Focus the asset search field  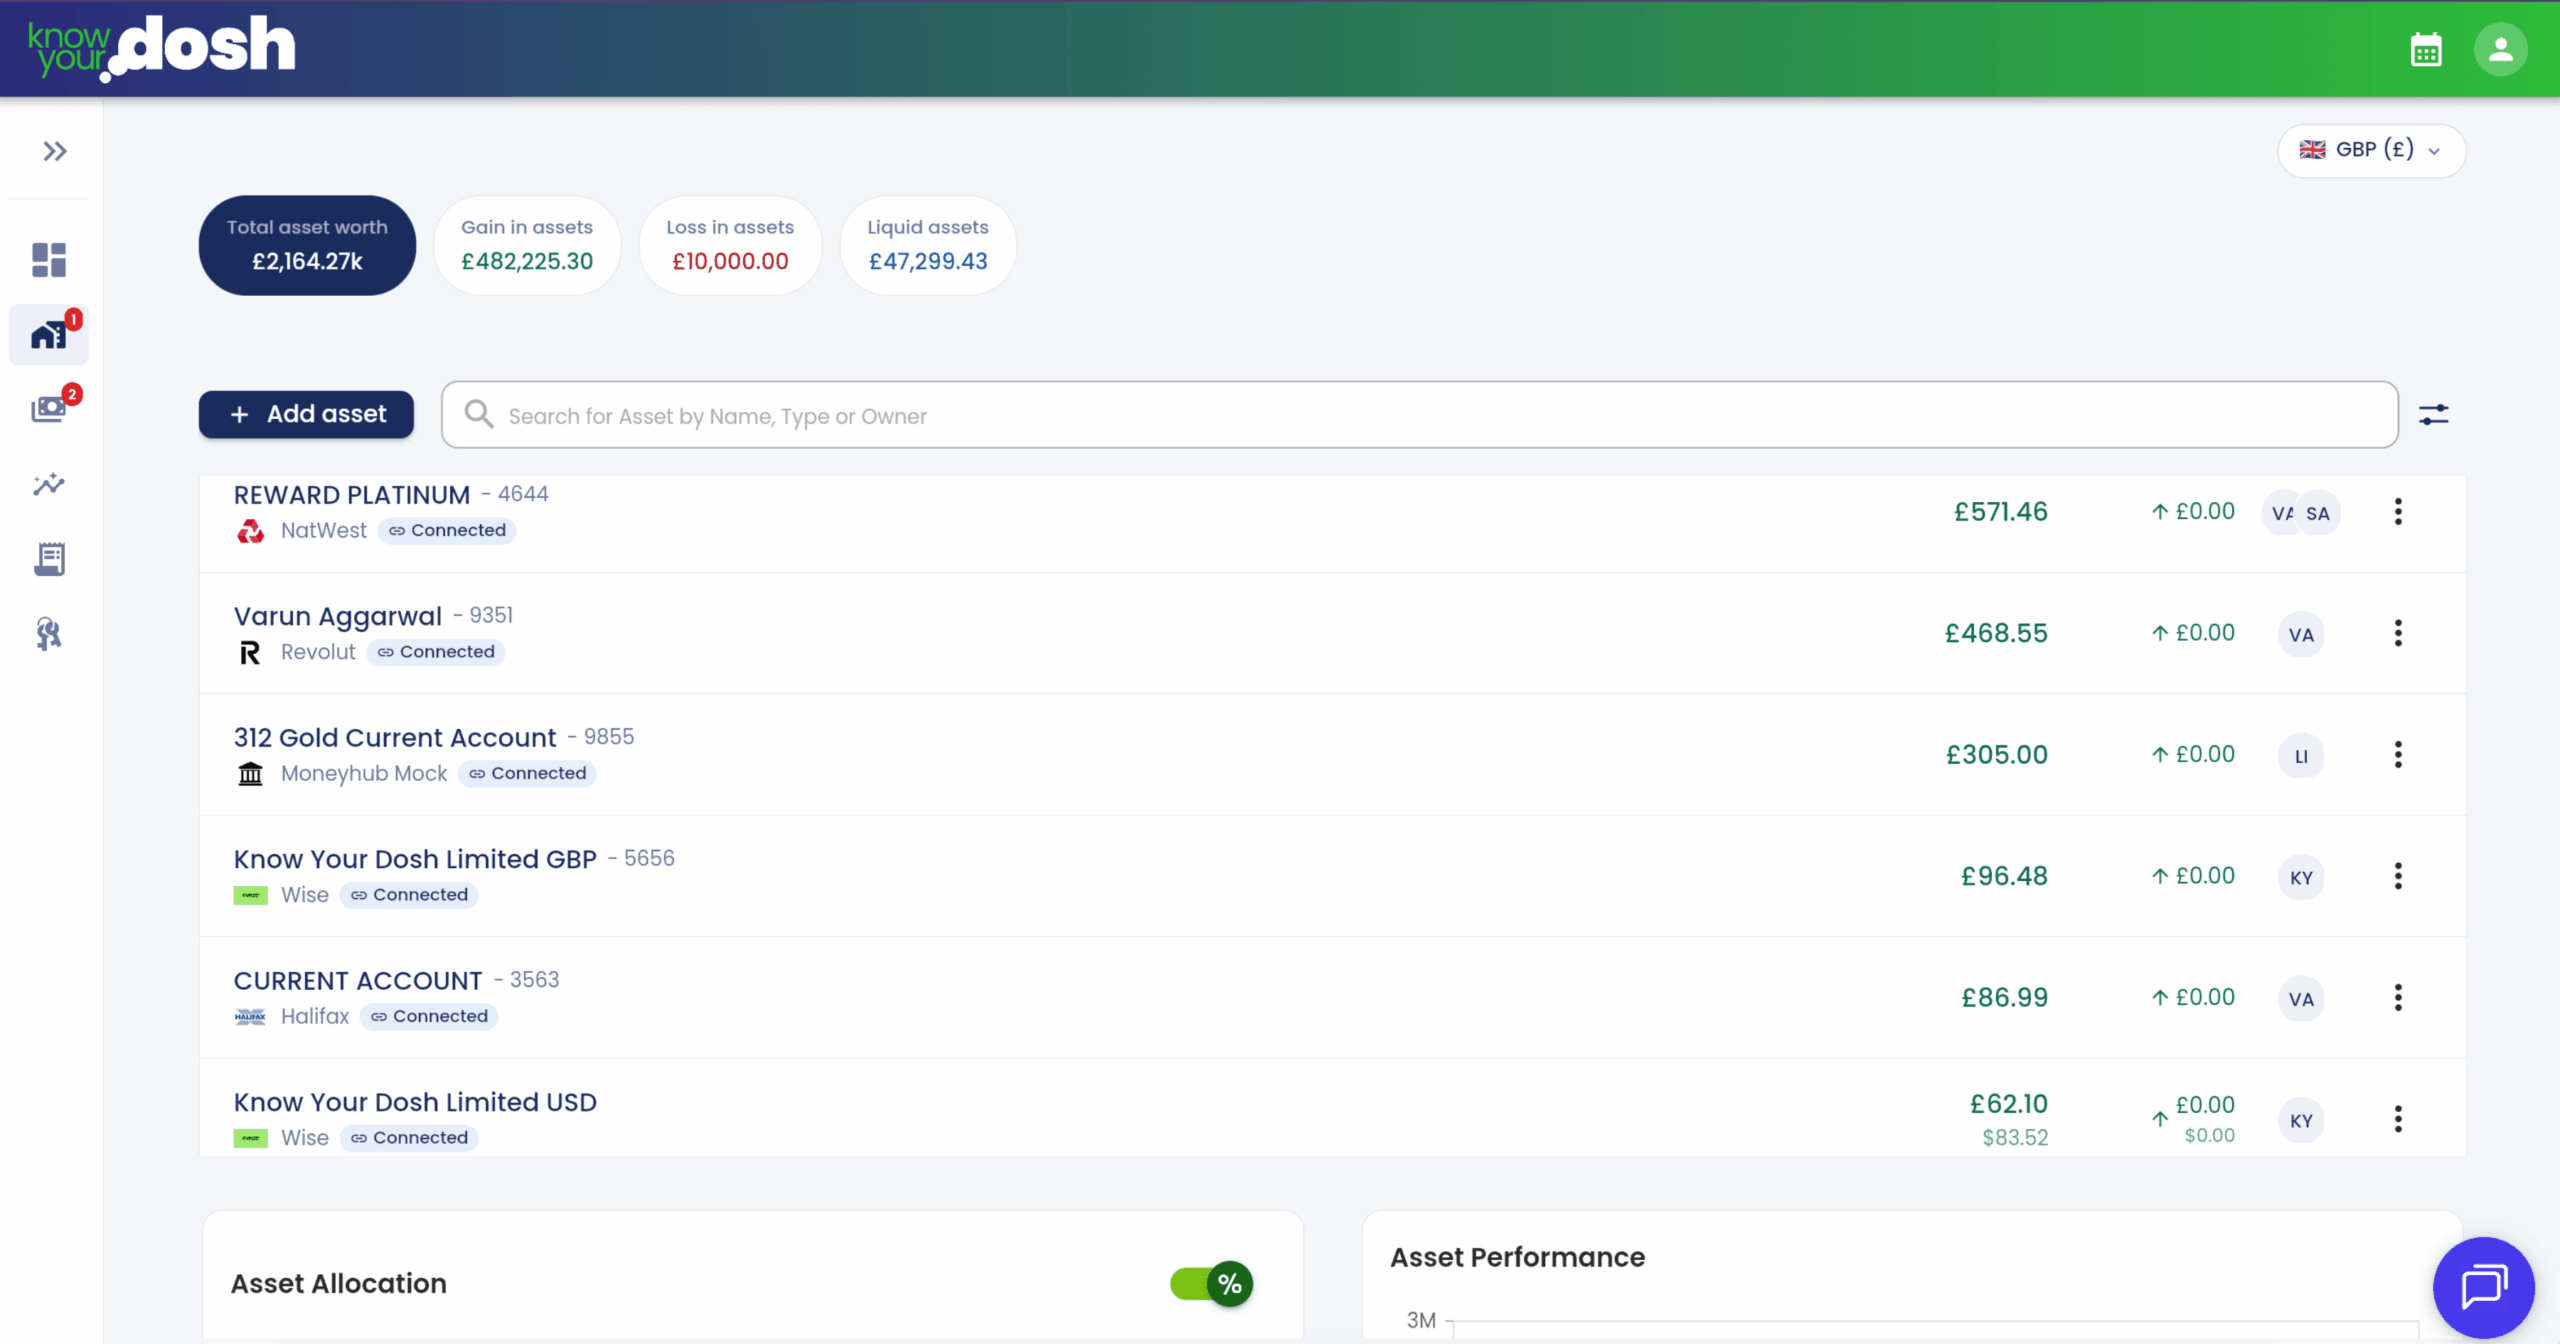(1420, 414)
